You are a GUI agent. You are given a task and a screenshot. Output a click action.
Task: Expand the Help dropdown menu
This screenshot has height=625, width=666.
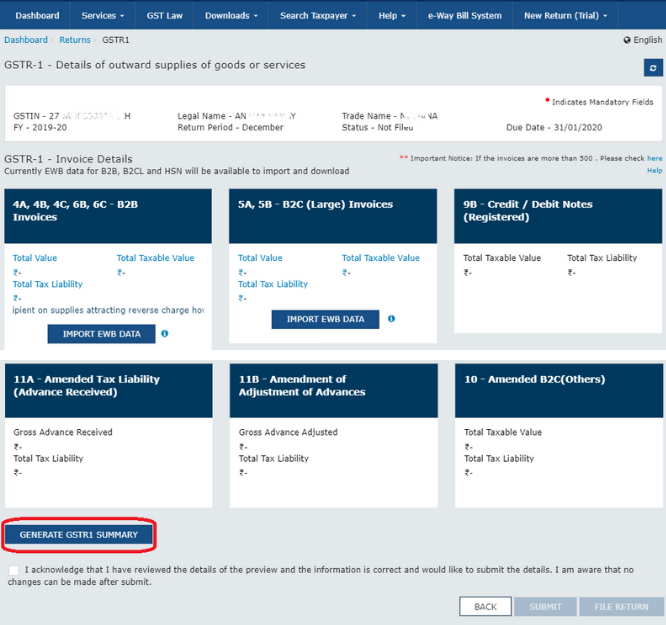[392, 16]
